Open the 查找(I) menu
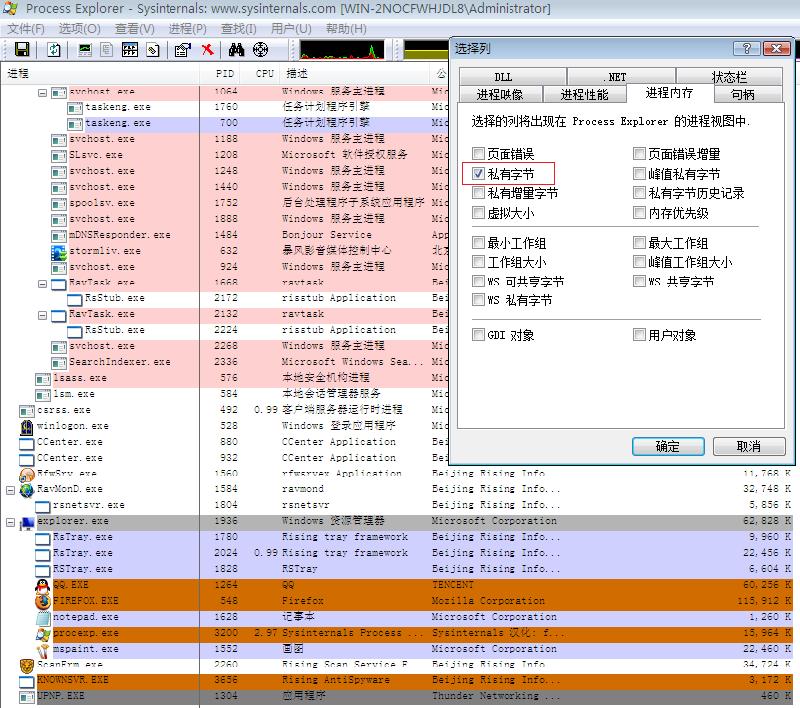 pyautogui.click(x=238, y=29)
